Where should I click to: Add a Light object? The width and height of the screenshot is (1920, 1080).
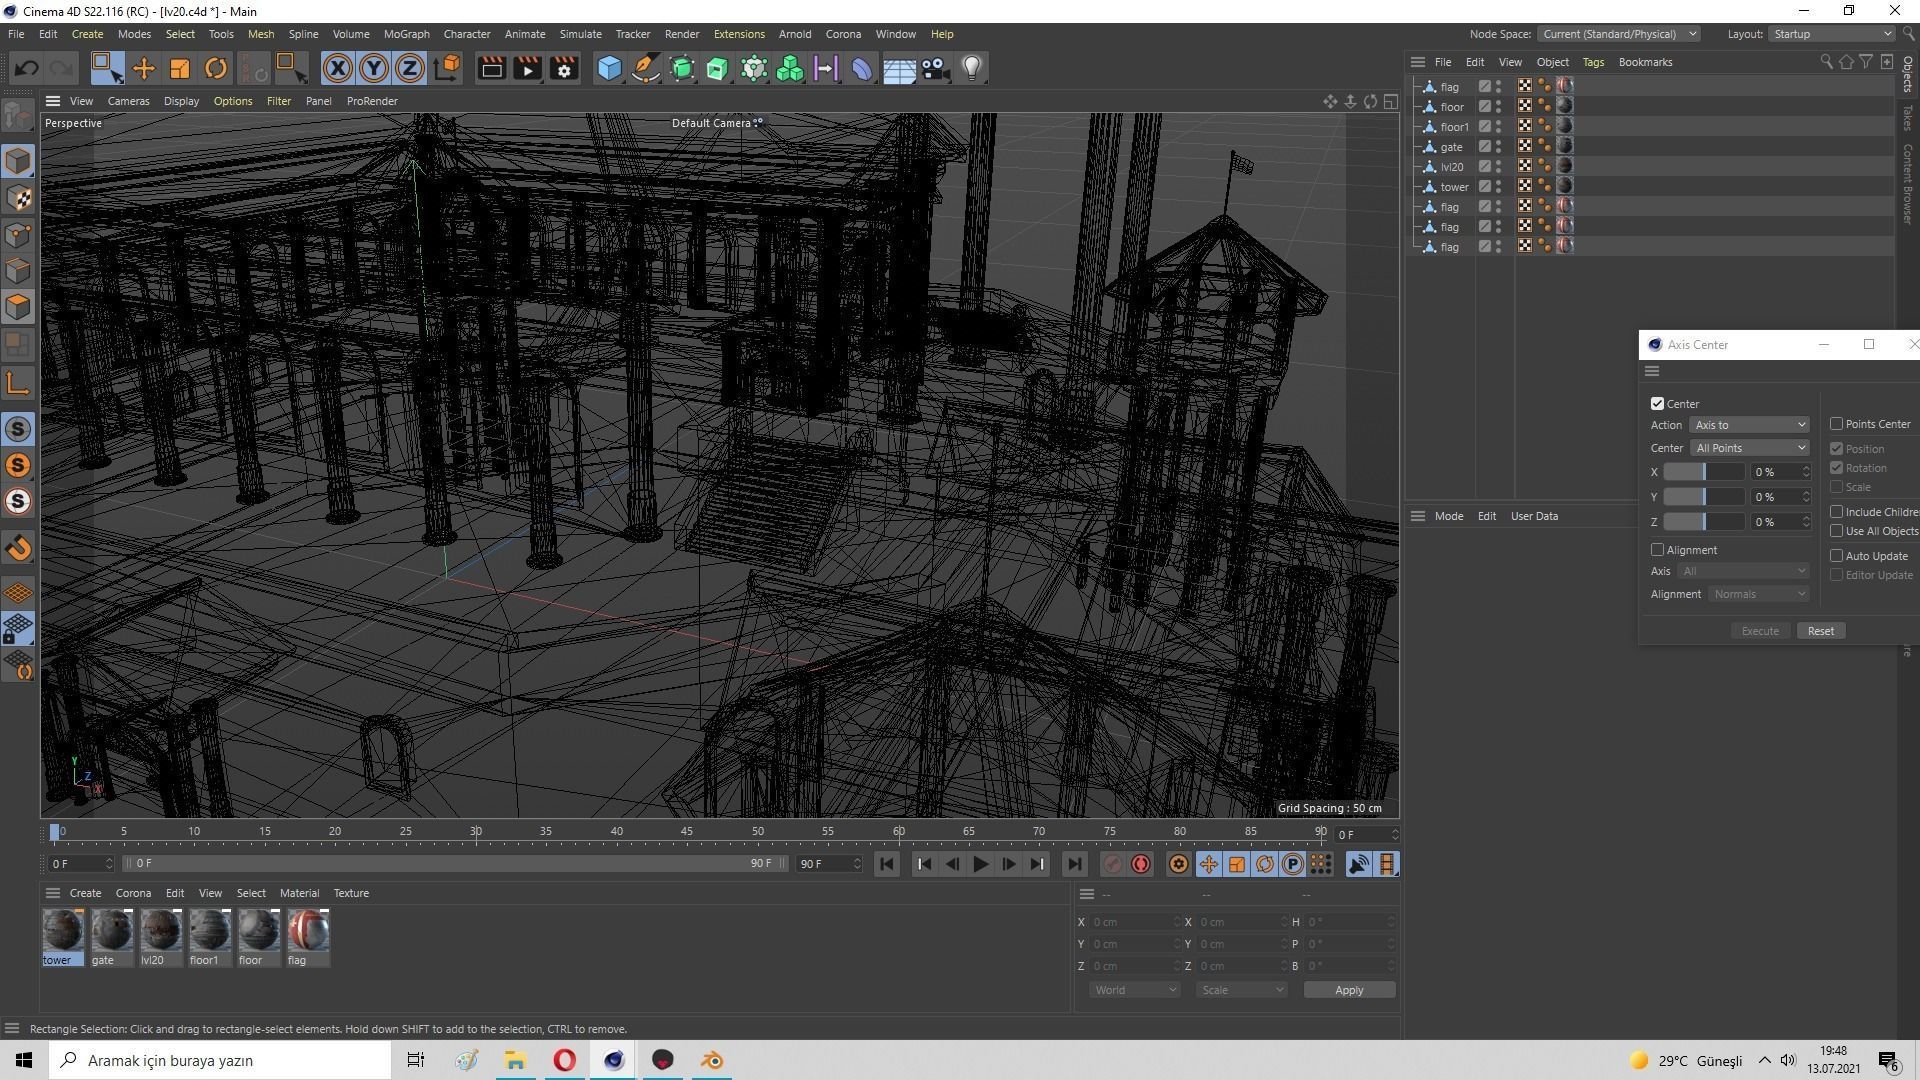(971, 68)
